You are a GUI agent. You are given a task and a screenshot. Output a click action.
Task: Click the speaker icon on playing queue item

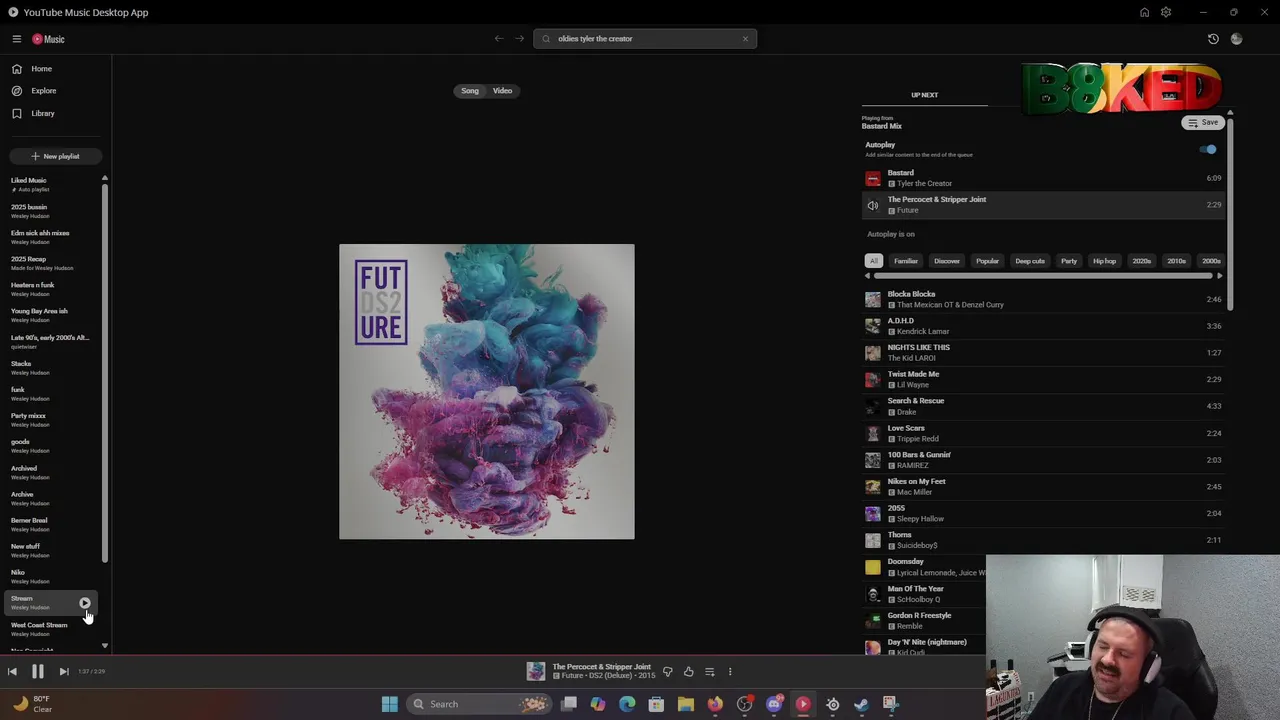click(873, 205)
